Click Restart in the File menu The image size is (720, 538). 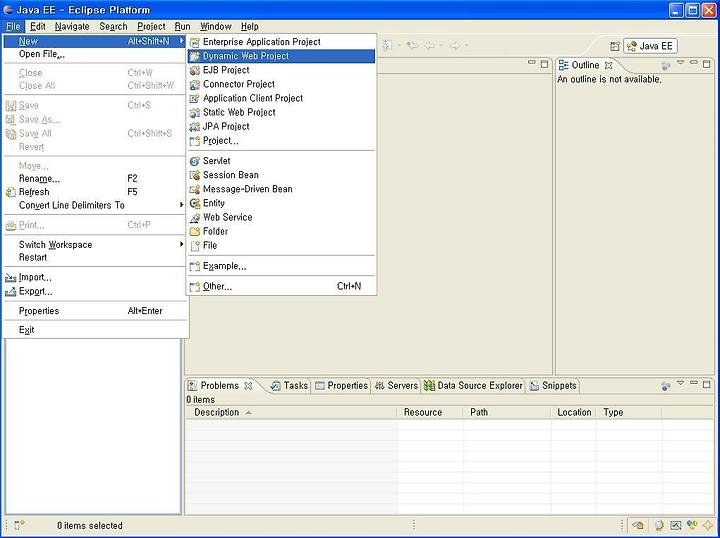point(94,258)
